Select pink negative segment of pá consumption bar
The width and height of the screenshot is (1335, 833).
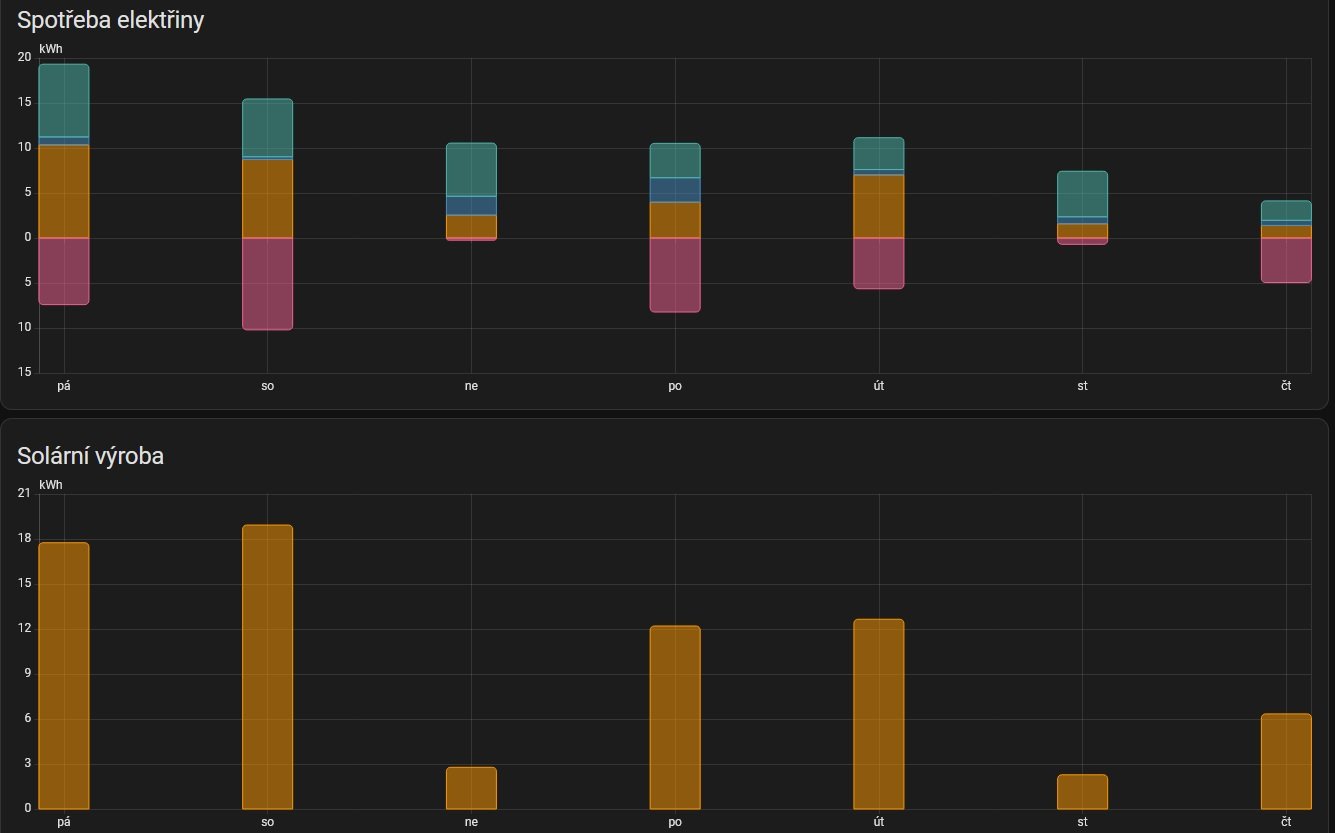point(64,271)
